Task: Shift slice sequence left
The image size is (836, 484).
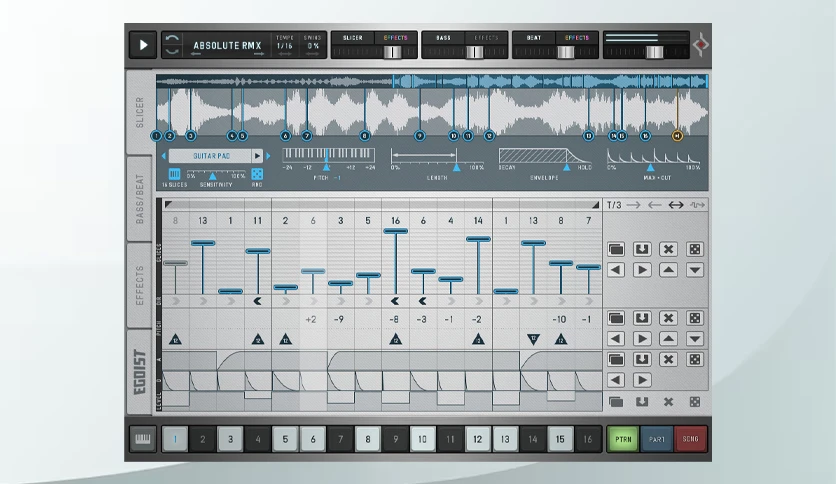Action: (616, 270)
